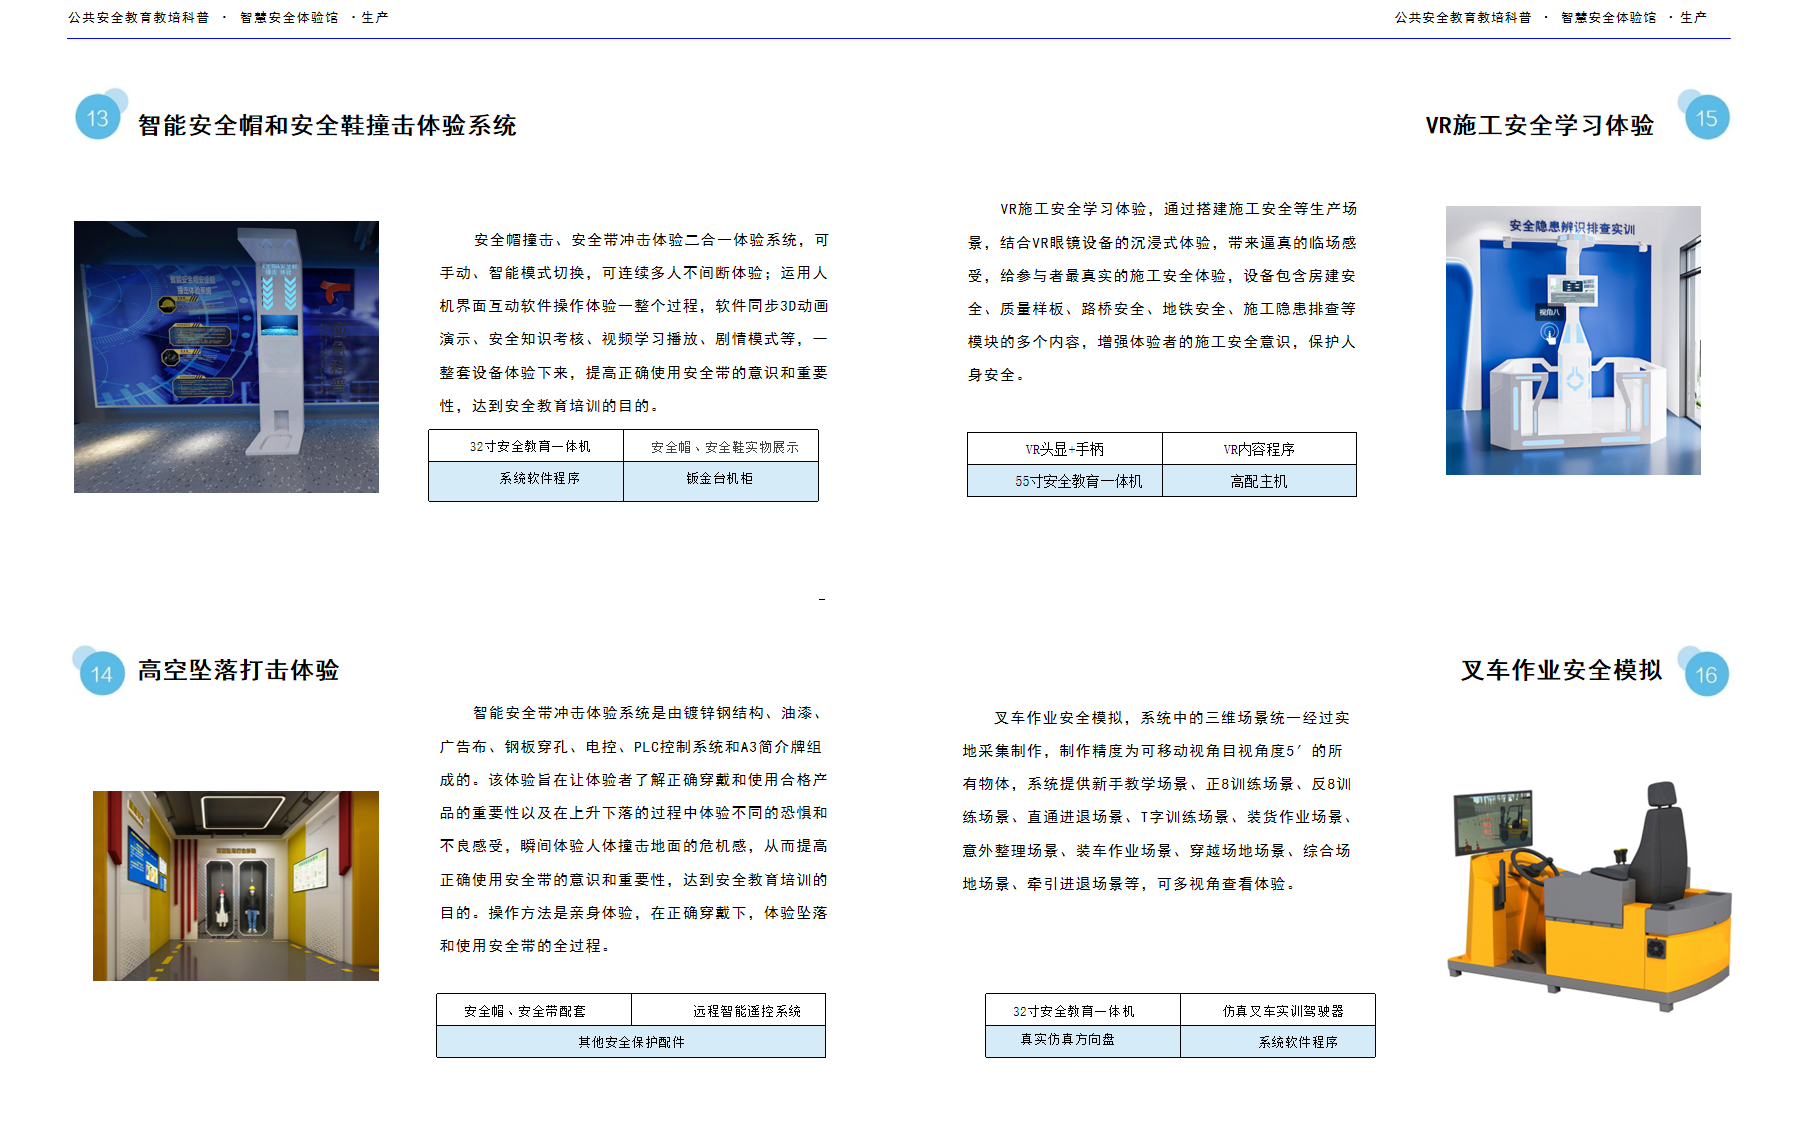
Task: Open the high-altitude fall corridor photo
Action: [236, 885]
